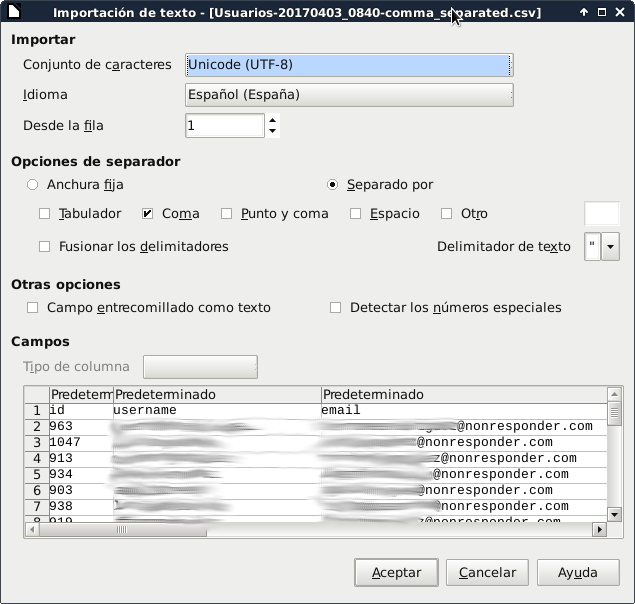Screen dimensions: 635x604
Task: Decrease the 'Desde la fila' value
Action: pos(273,131)
